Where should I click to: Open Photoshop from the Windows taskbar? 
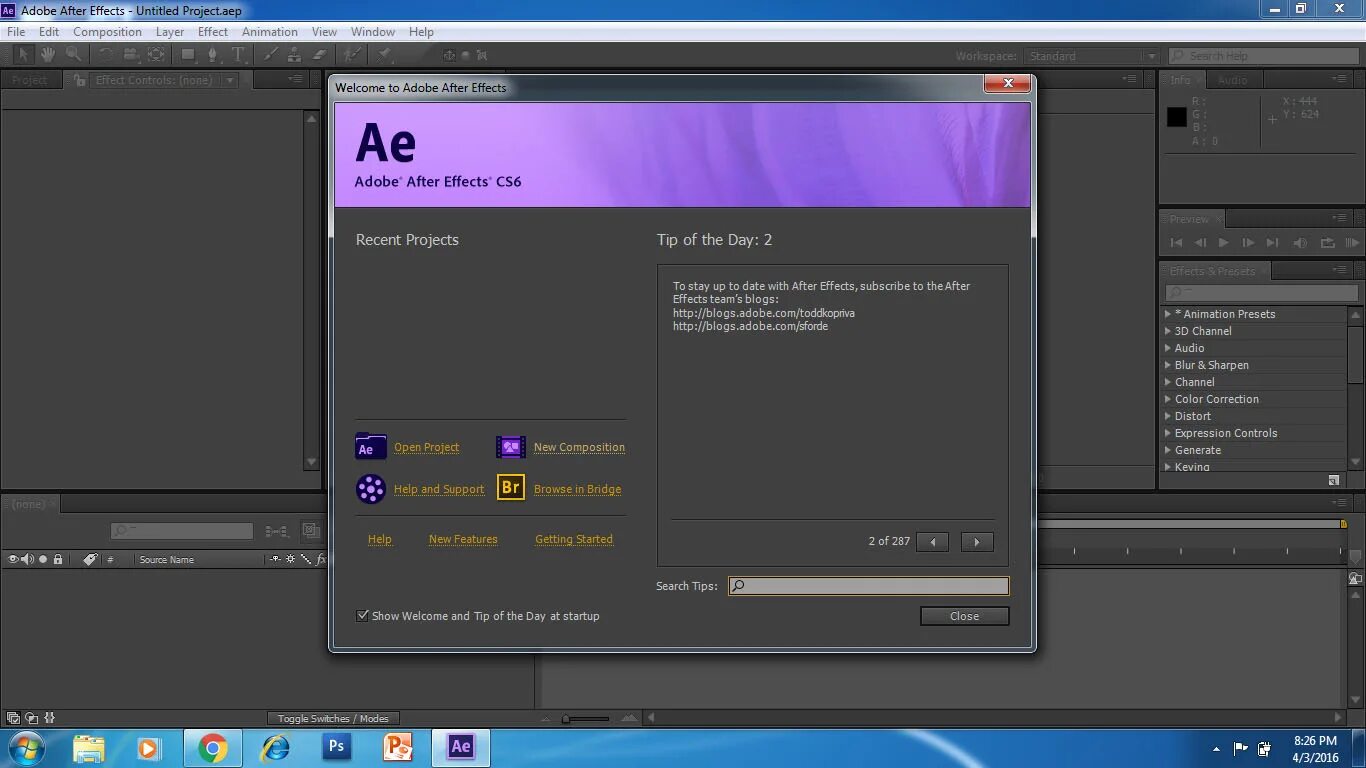[337, 747]
